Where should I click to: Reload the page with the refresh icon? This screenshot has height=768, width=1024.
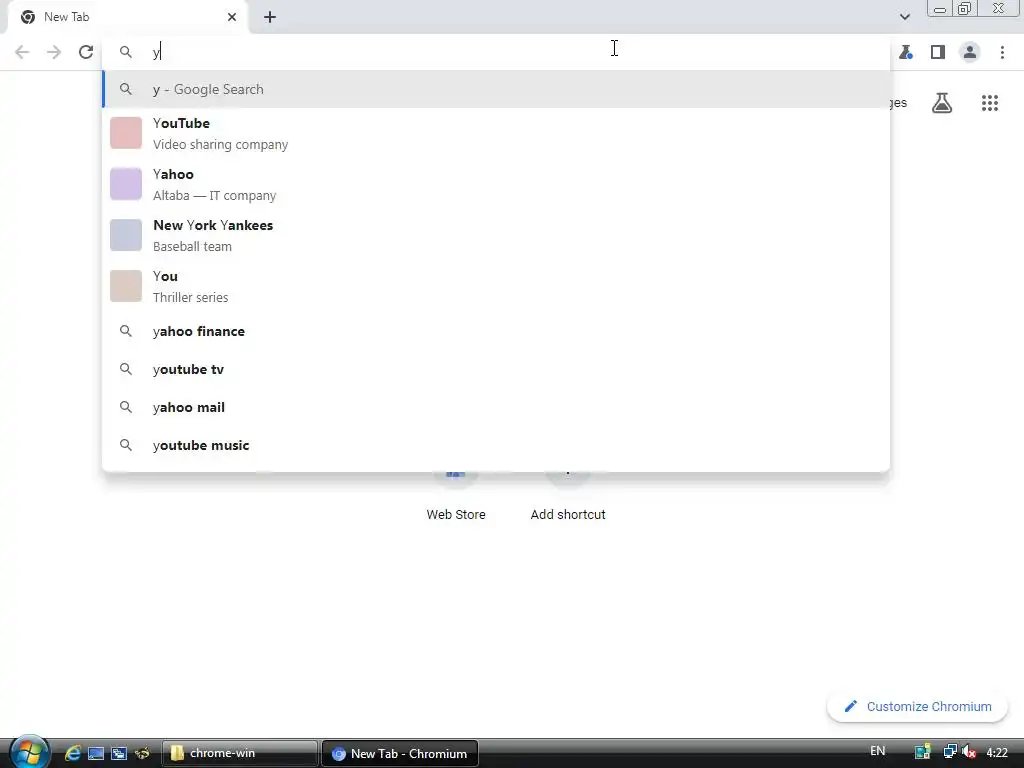(x=86, y=52)
